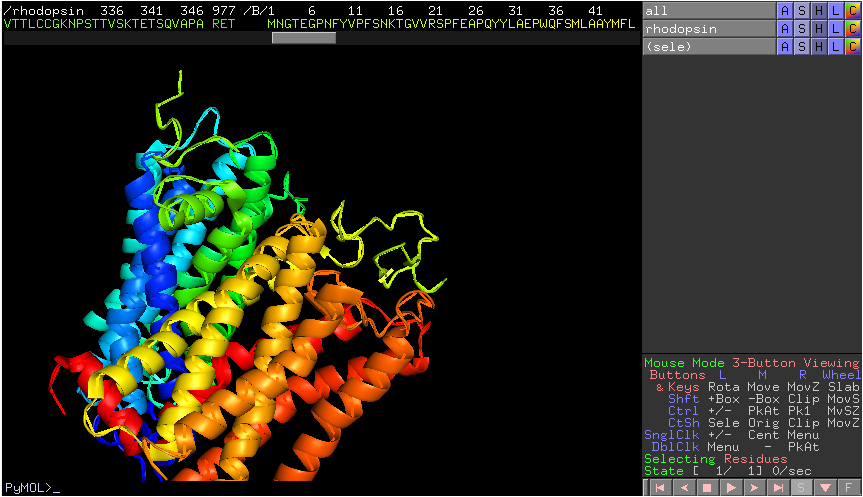Open the Show menu for rhodopsin
This screenshot has height=497, width=863.
(802, 29)
